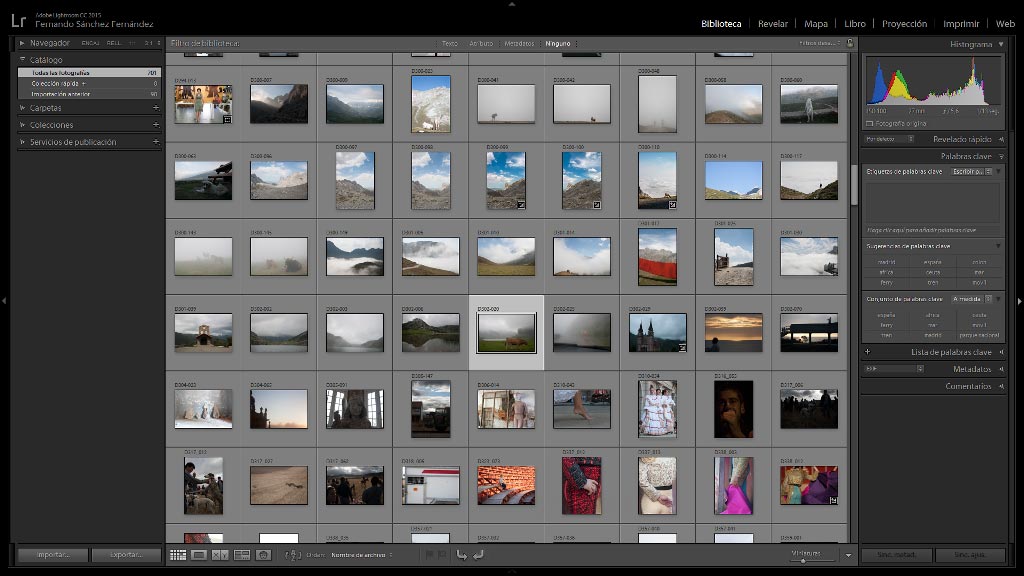This screenshot has width=1024, height=576.
Task: Click the Sinc. ajus. button
Action: [970, 554]
